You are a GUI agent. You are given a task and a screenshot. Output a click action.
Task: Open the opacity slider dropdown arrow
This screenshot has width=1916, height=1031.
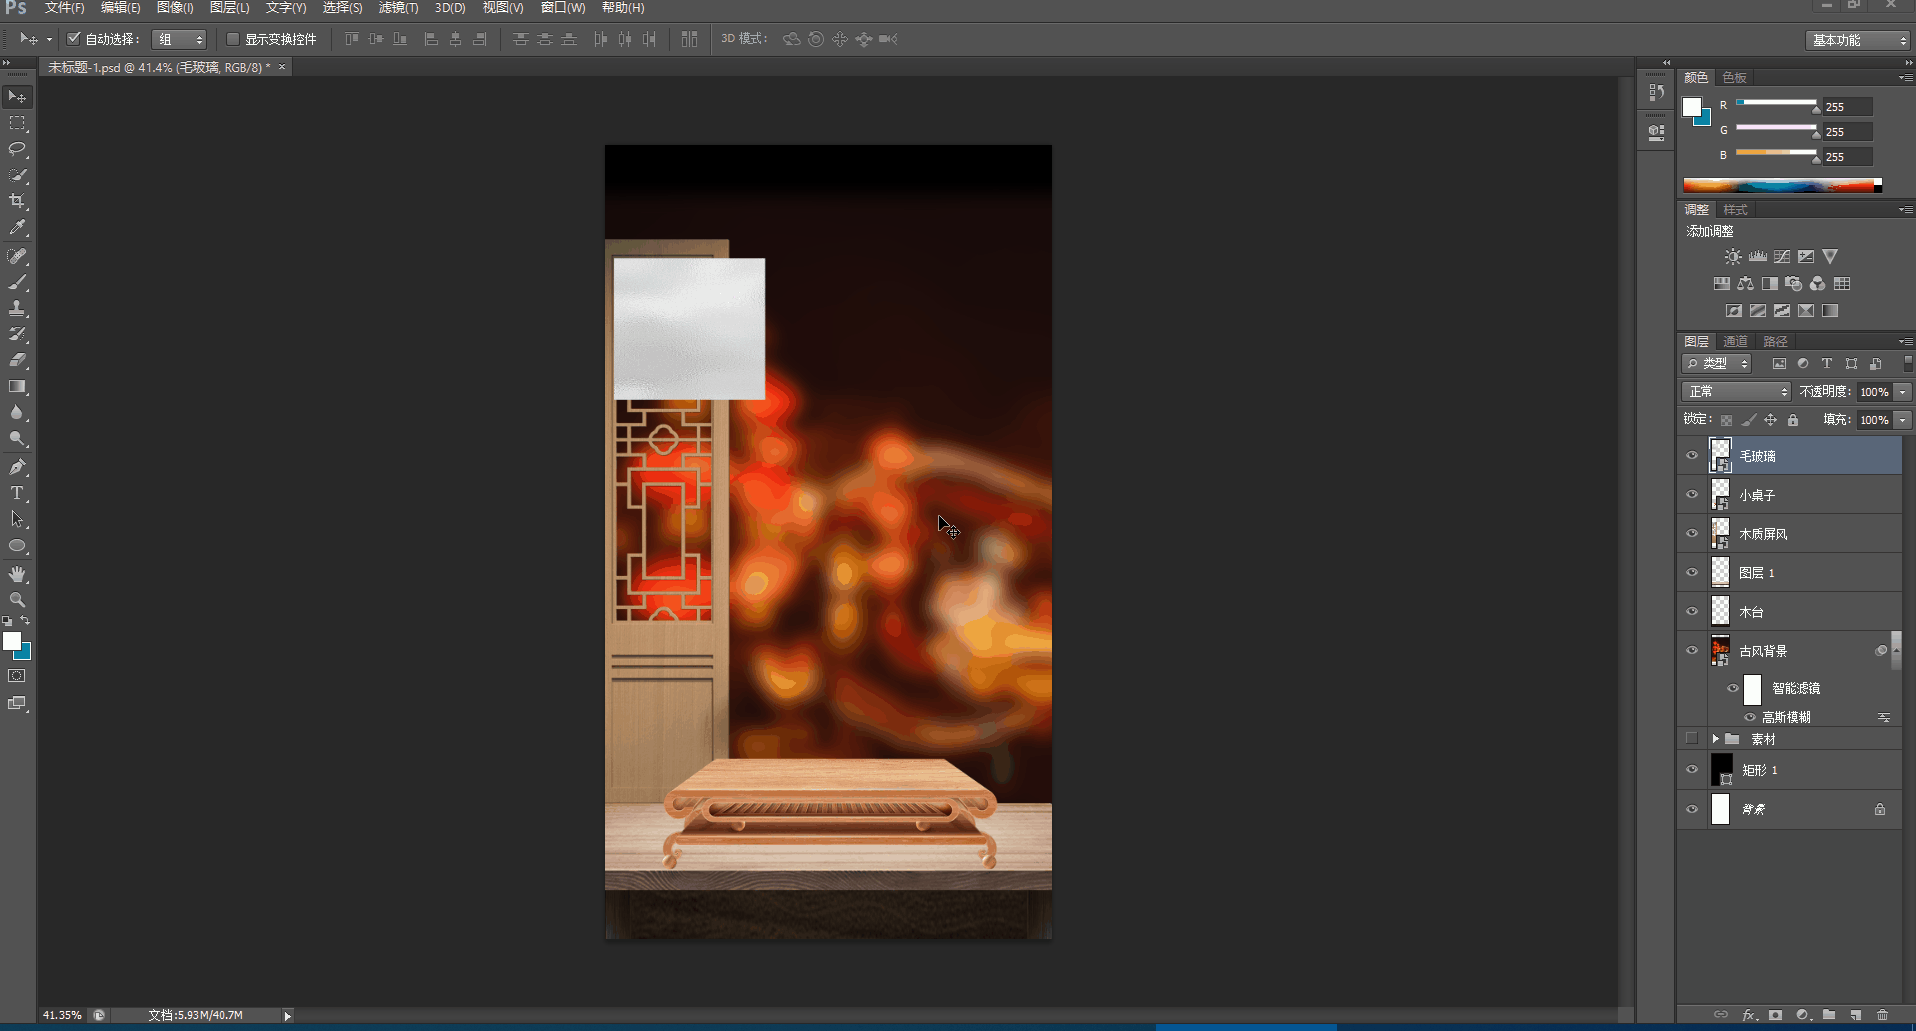(1903, 392)
